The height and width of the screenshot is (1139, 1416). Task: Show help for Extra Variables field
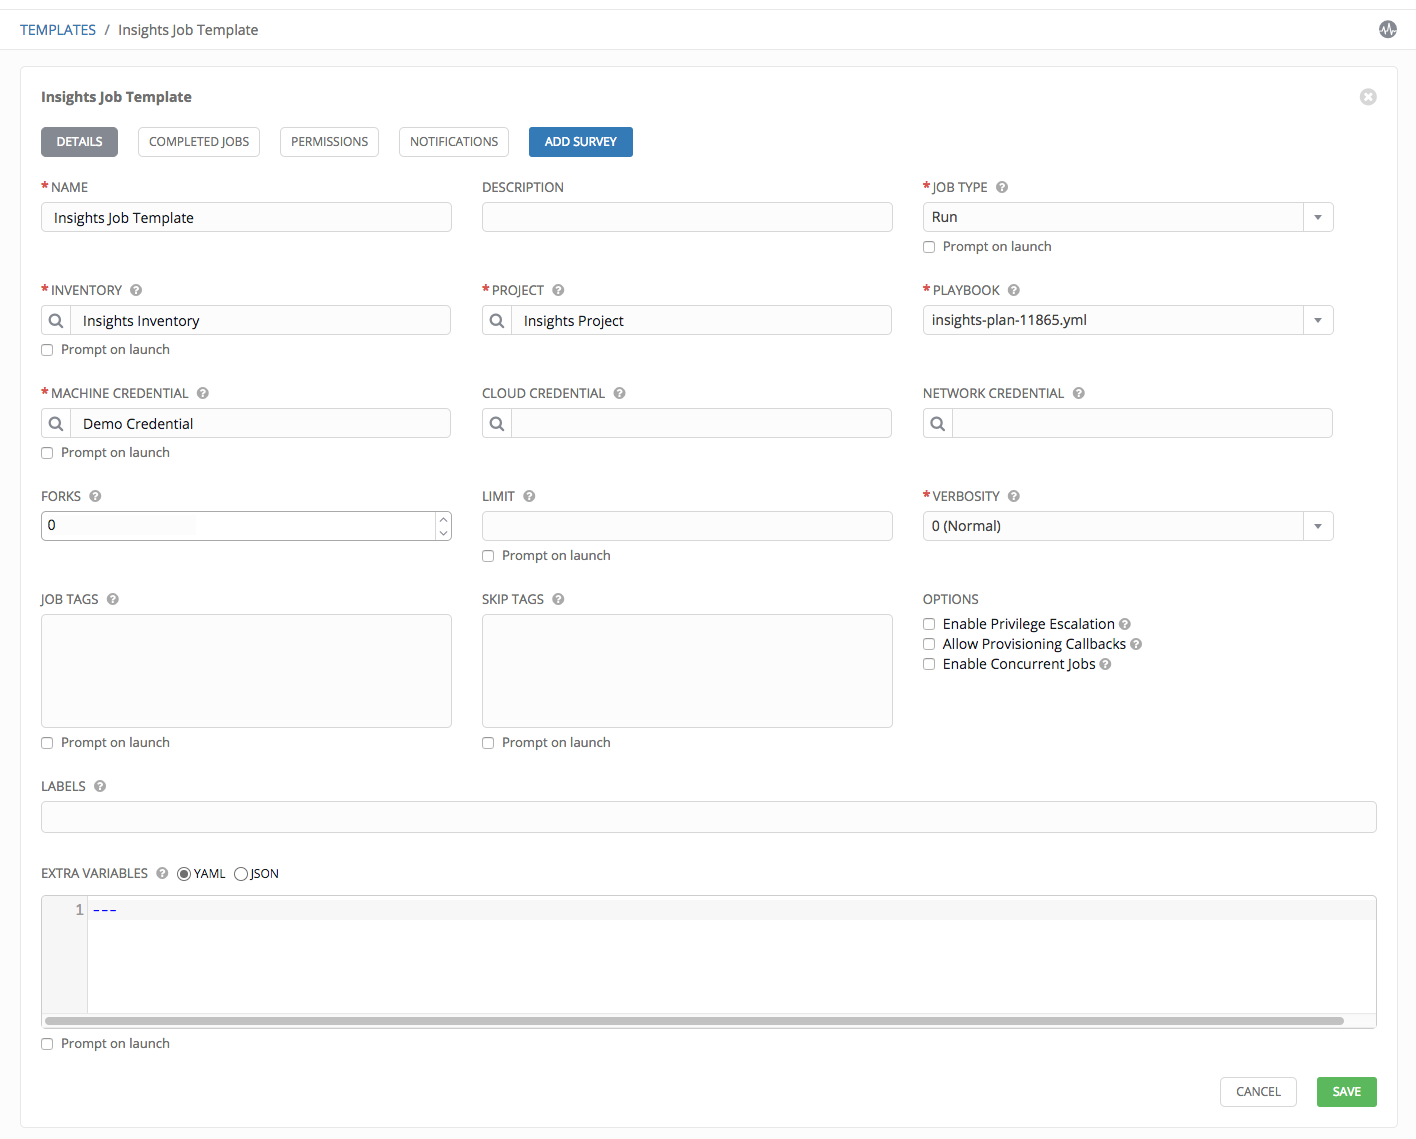pyautogui.click(x=162, y=873)
